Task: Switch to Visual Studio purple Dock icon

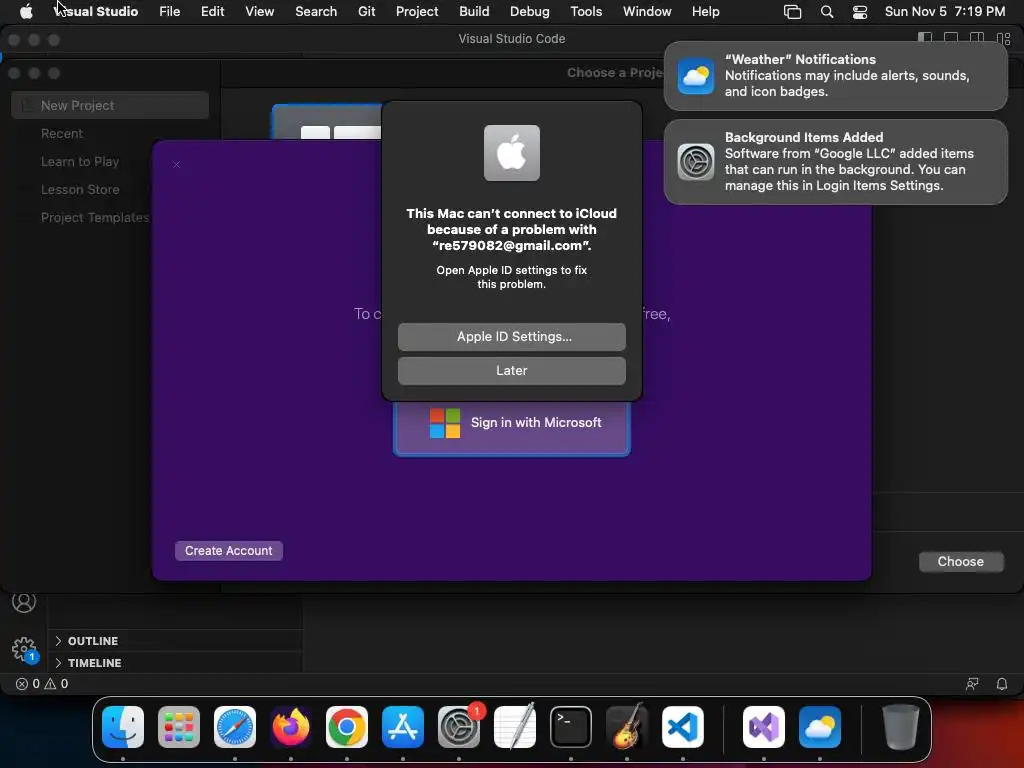Action: pyautogui.click(x=763, y=727)
